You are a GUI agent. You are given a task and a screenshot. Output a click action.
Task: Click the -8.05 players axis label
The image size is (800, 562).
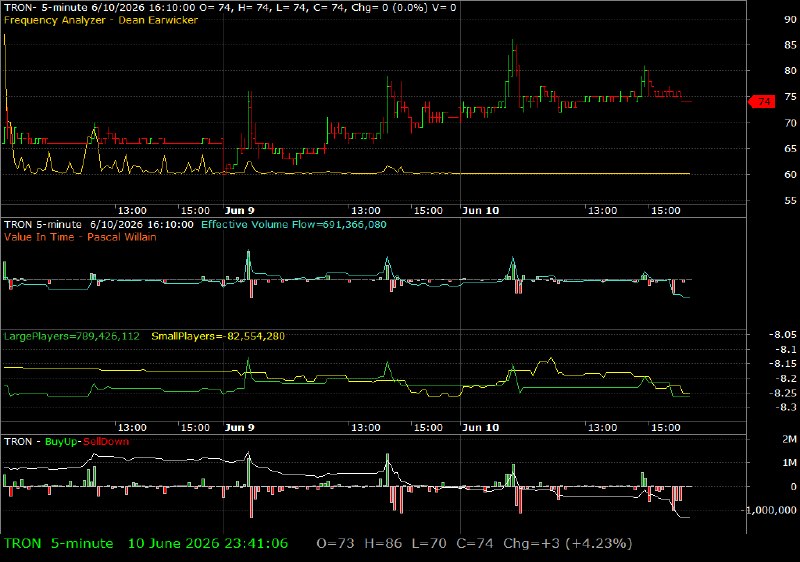pos(782,335)
